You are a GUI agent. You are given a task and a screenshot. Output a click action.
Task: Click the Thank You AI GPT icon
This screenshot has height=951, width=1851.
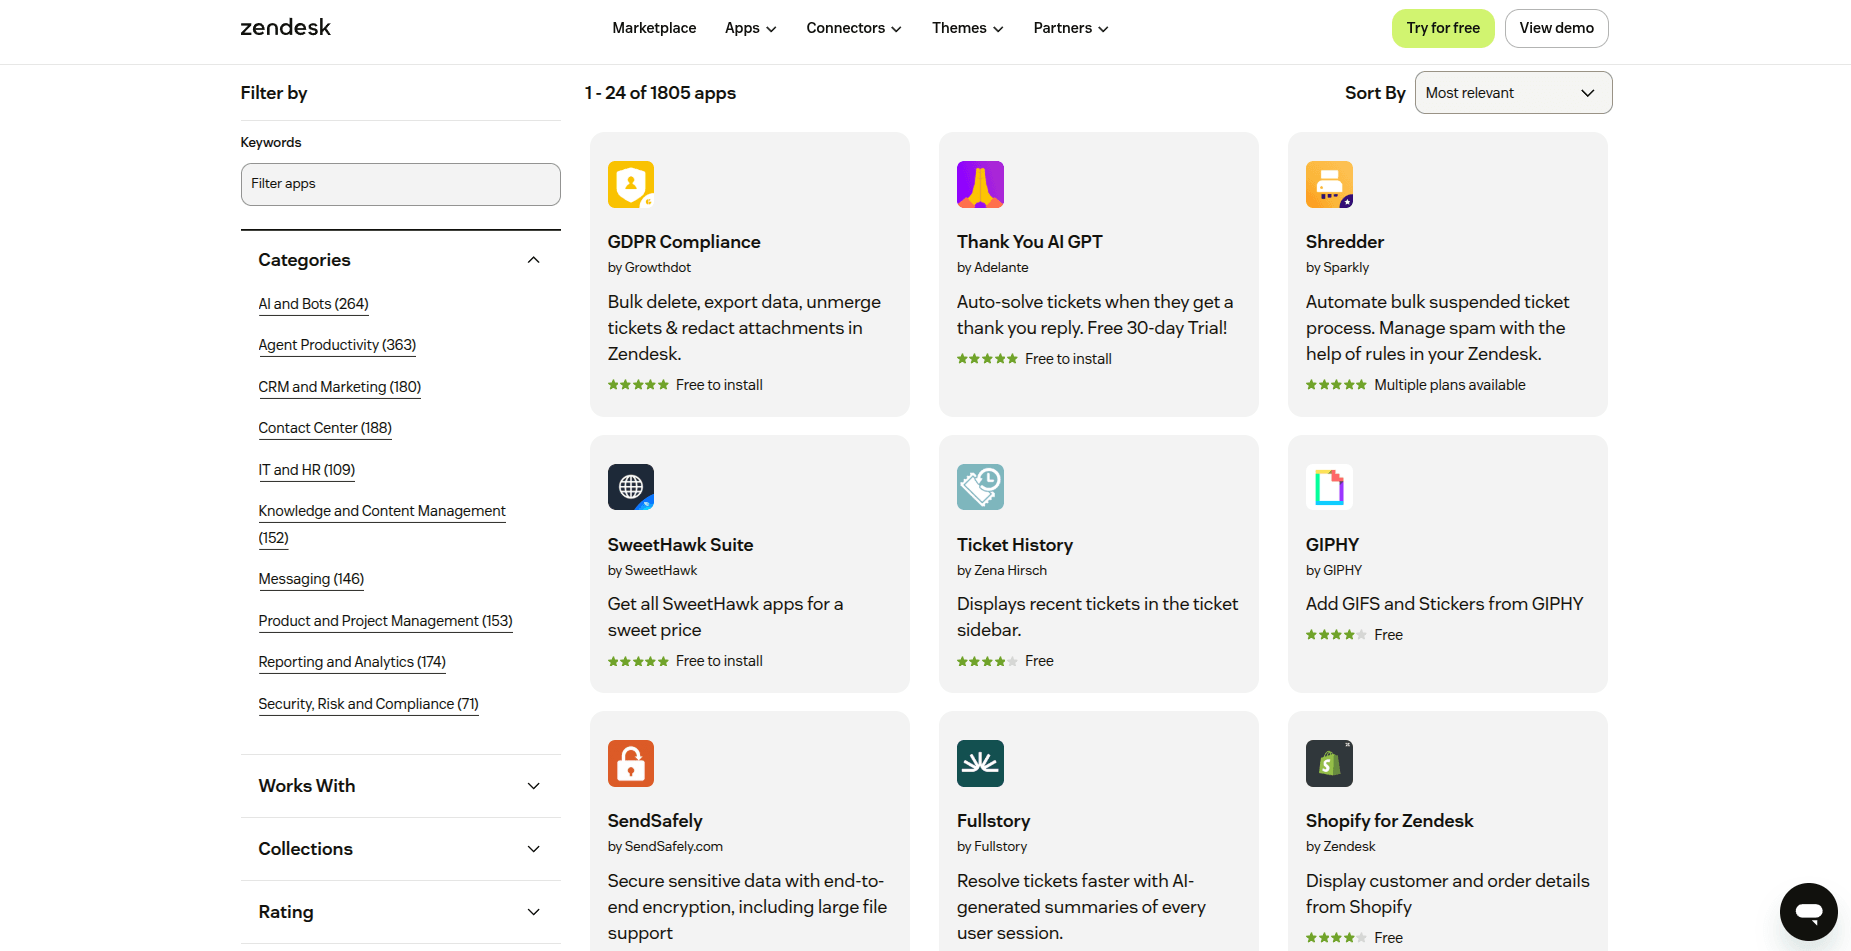[980, 184]
